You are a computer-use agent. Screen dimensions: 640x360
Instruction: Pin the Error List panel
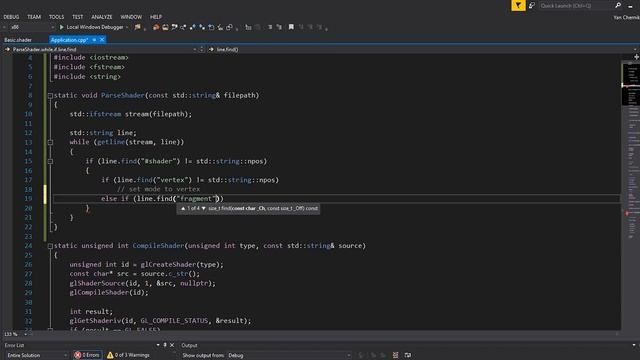[165, 345]
